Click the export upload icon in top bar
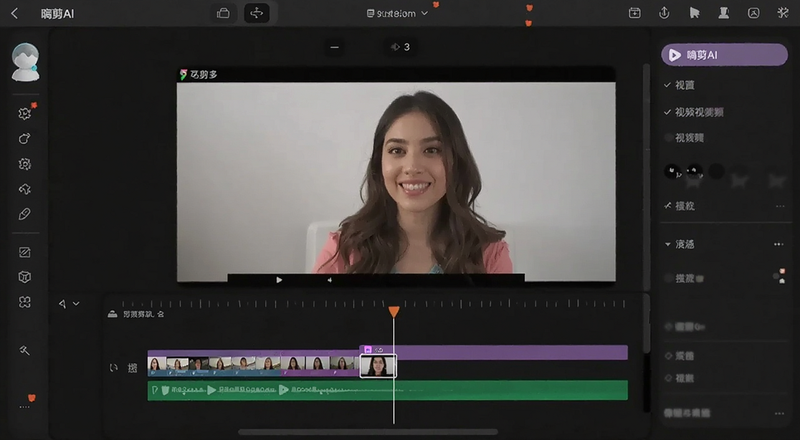This screenshot has width=800, height=440. click(x=664, y=13)
